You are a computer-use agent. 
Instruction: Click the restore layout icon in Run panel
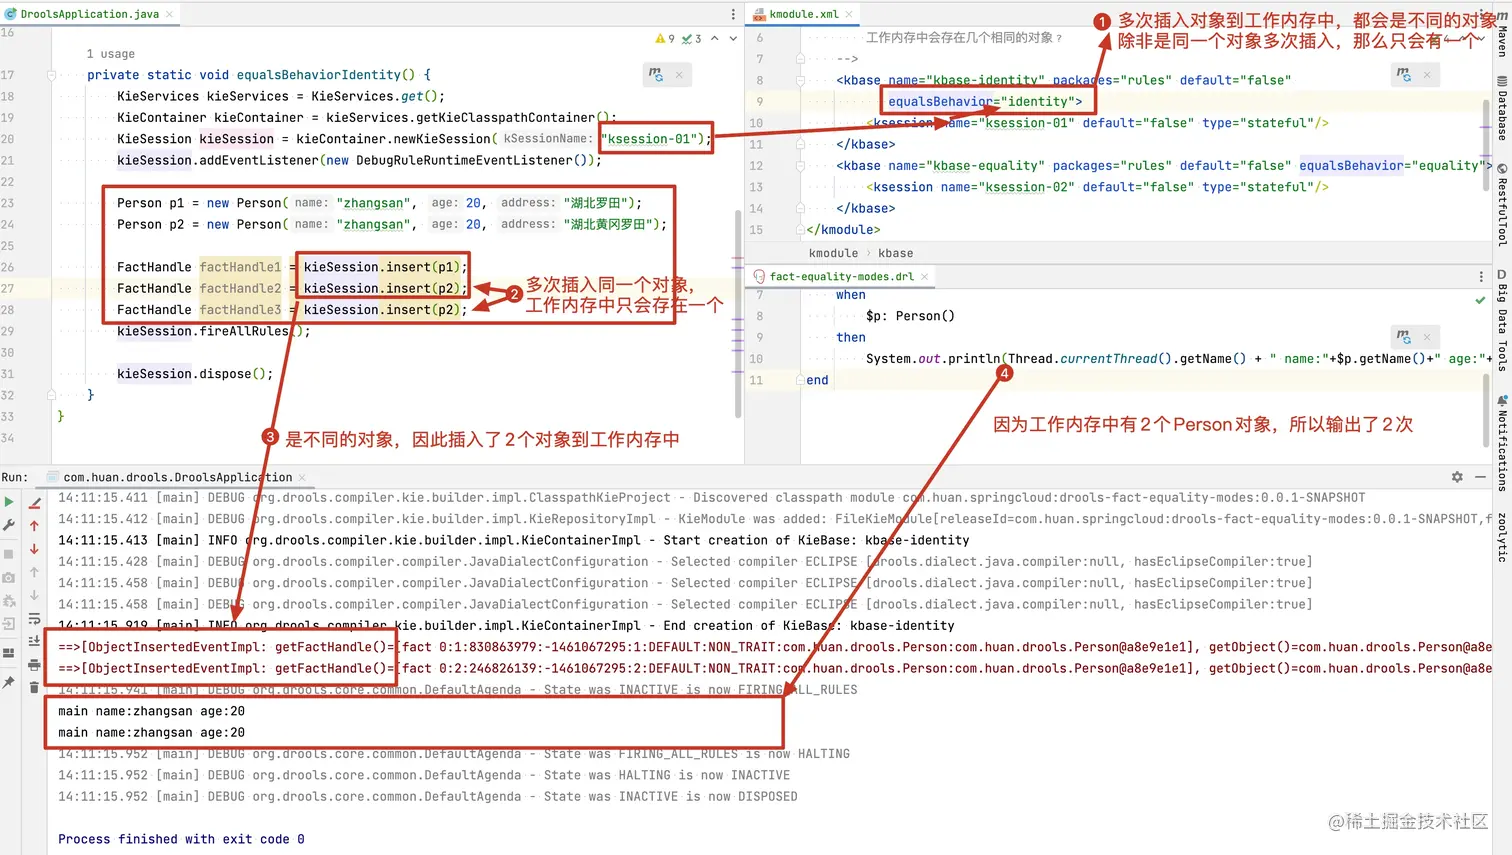(9, 653)
